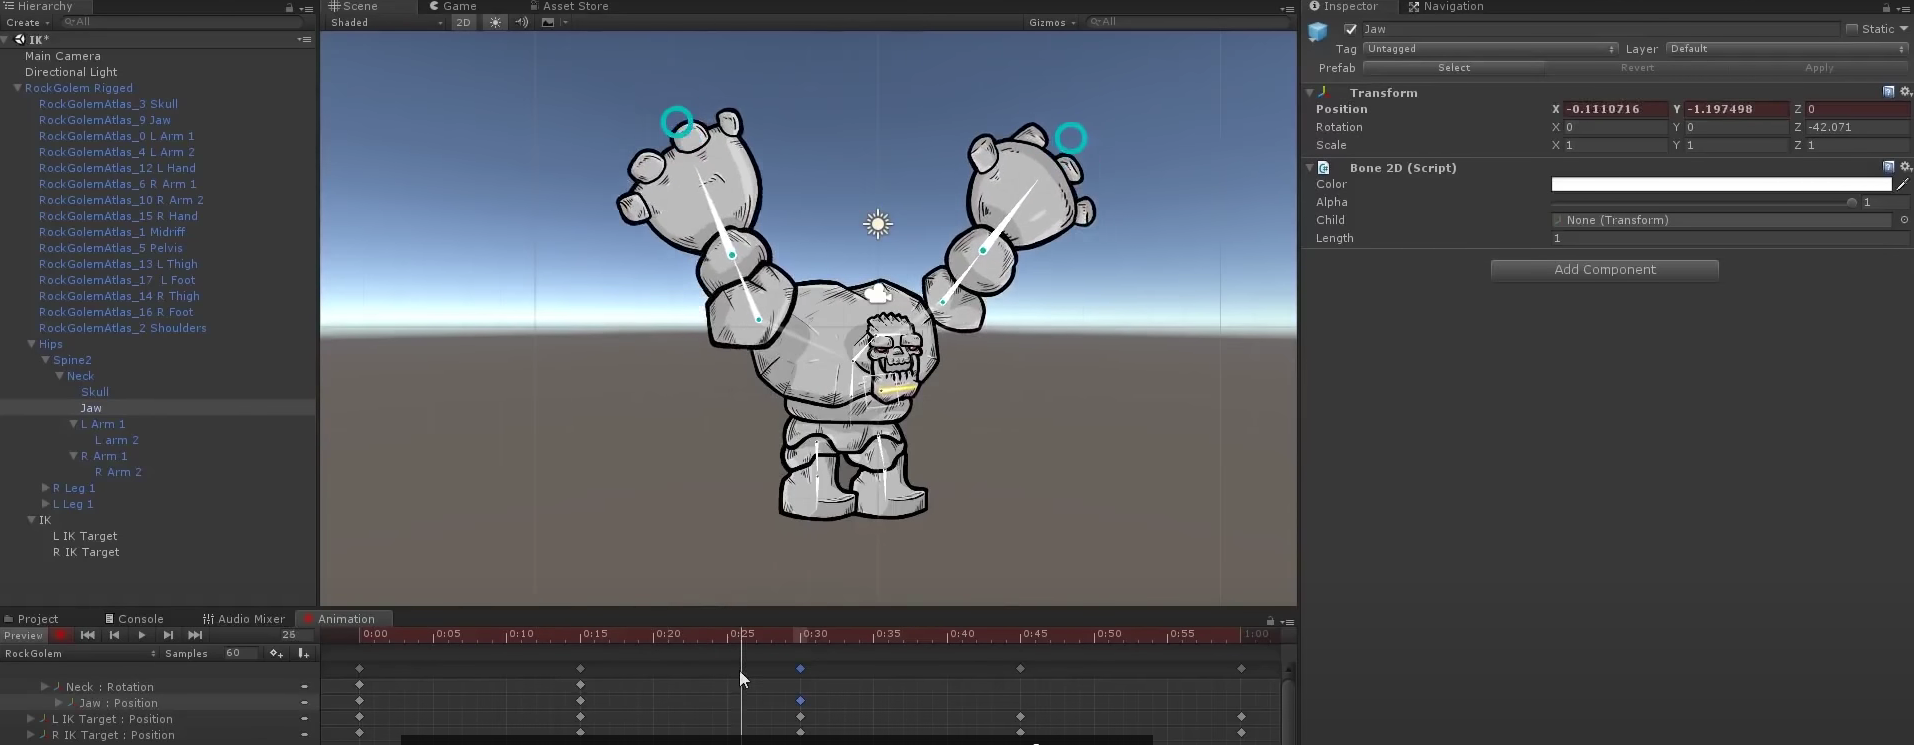The height and width of the screenshot is (745, 1914).
Task: Collapse the Transform component foldout
Action: (x=1310, y=92)
